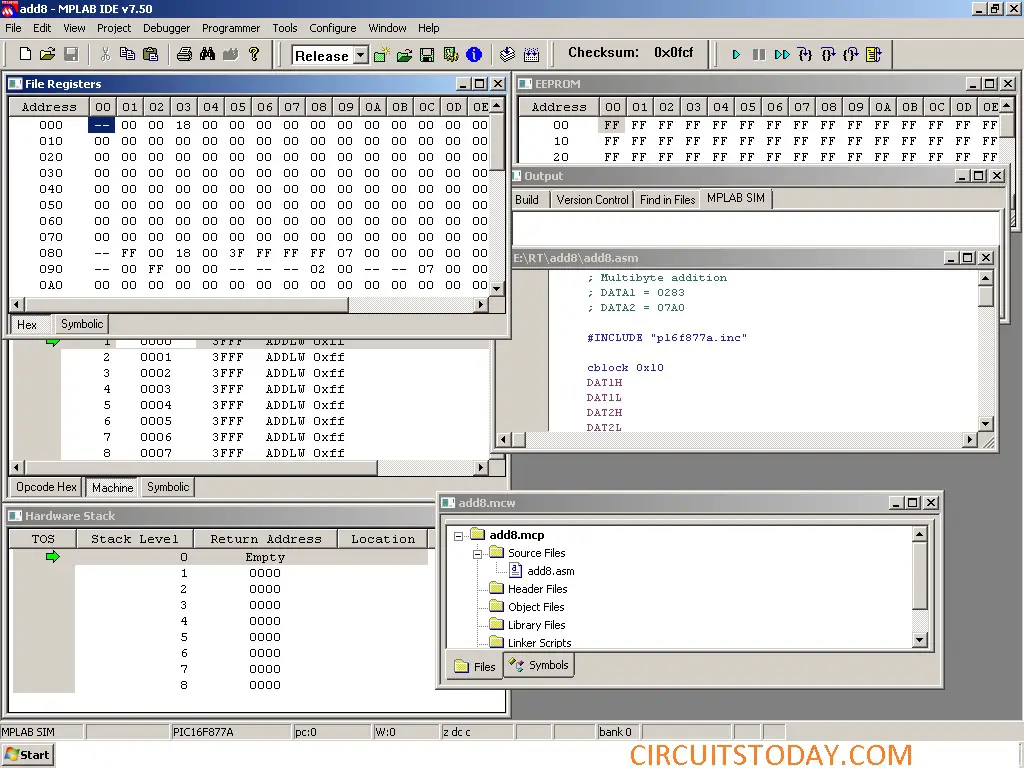
Task: Click the Step Over debugger icon
Action: [x=828, y=55]
